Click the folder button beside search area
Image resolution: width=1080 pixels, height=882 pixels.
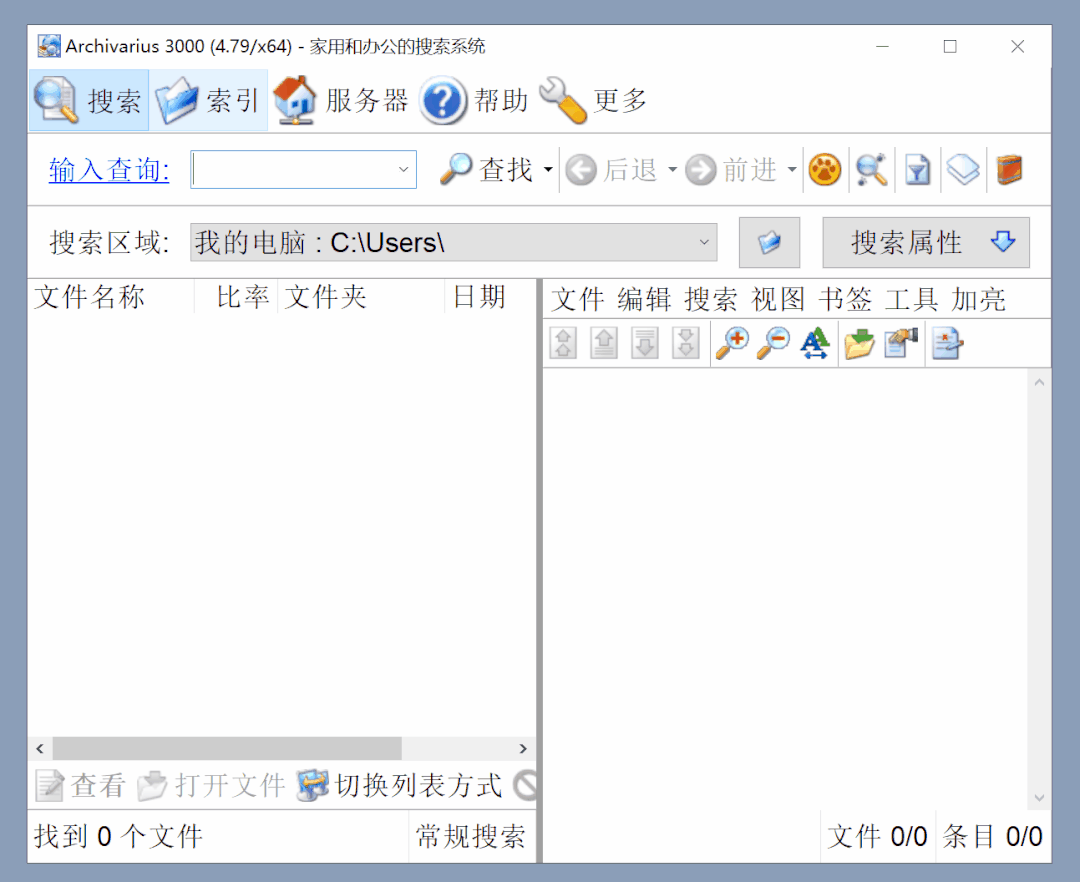[x=769, y=242]
